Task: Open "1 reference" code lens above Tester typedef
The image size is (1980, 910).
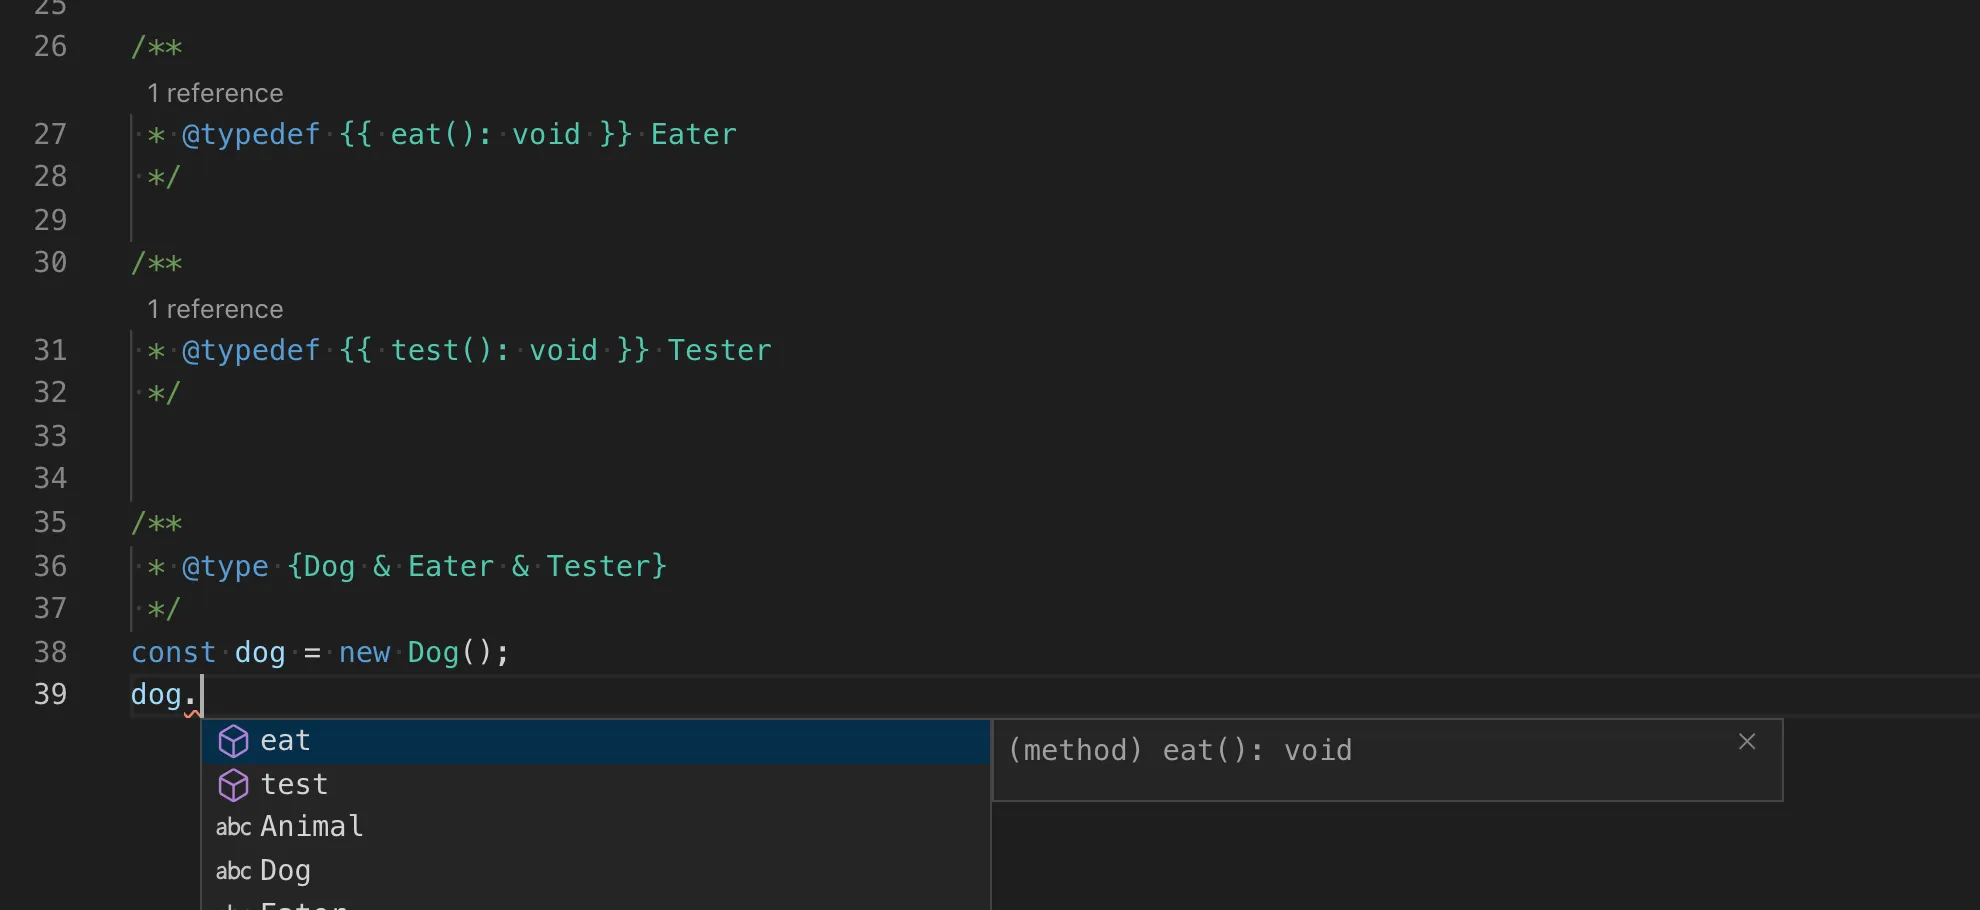Action: [215, 309]
